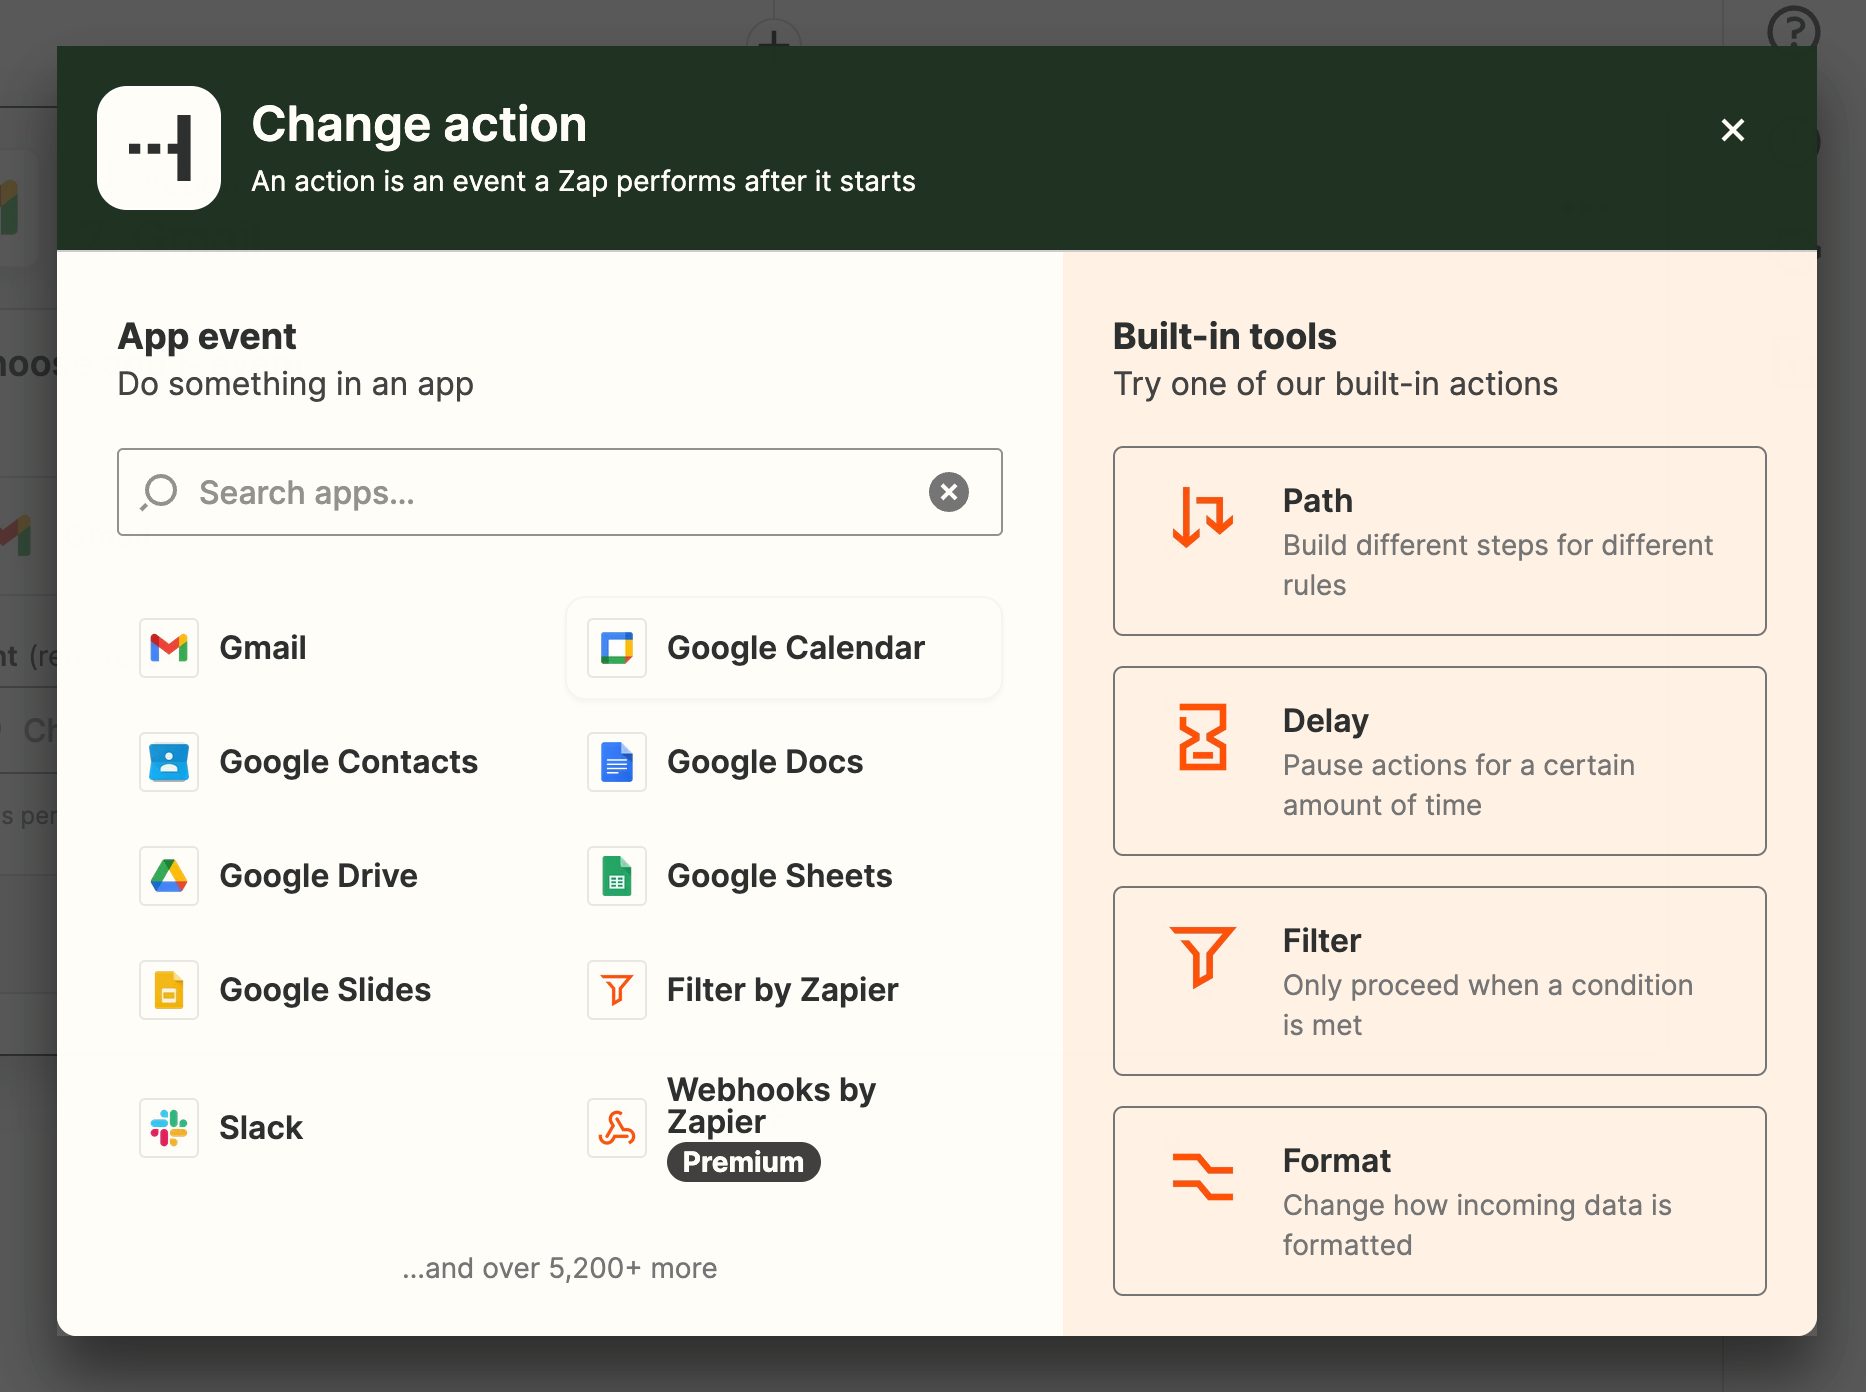Open the Filter built-in tool card

1440,981
